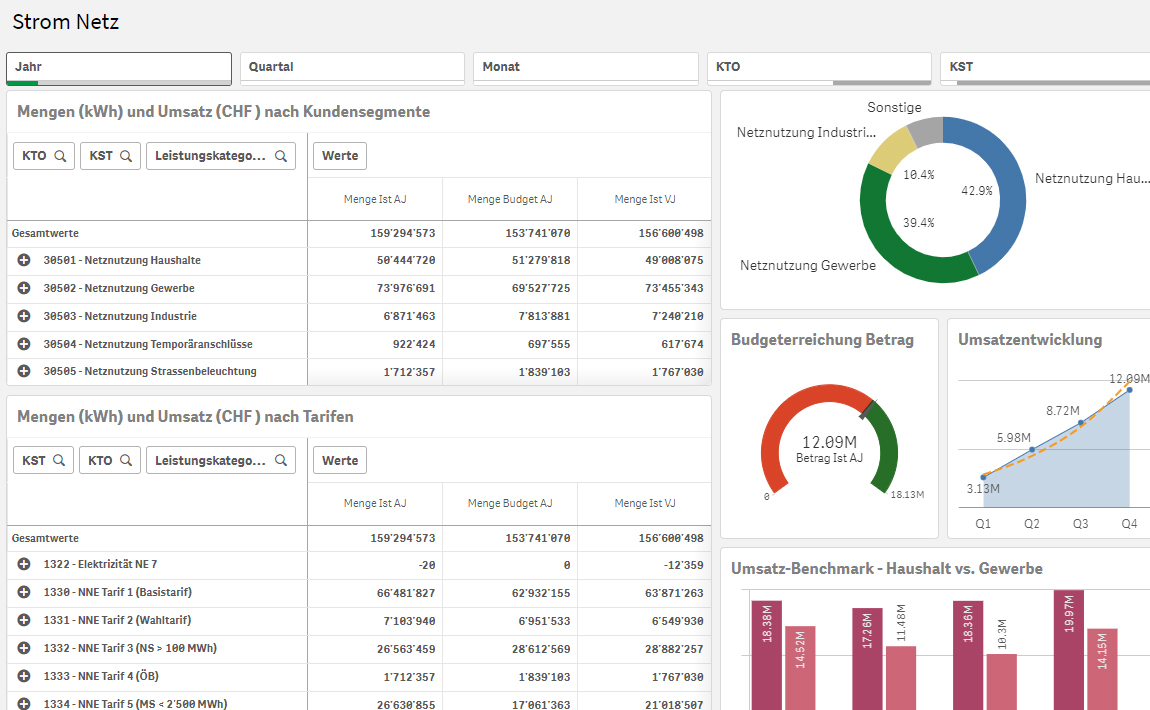Expand row 30502 - Netznutzung Gewerbe
Viewport: 1150px width, 710px height.
click(23, 288)
